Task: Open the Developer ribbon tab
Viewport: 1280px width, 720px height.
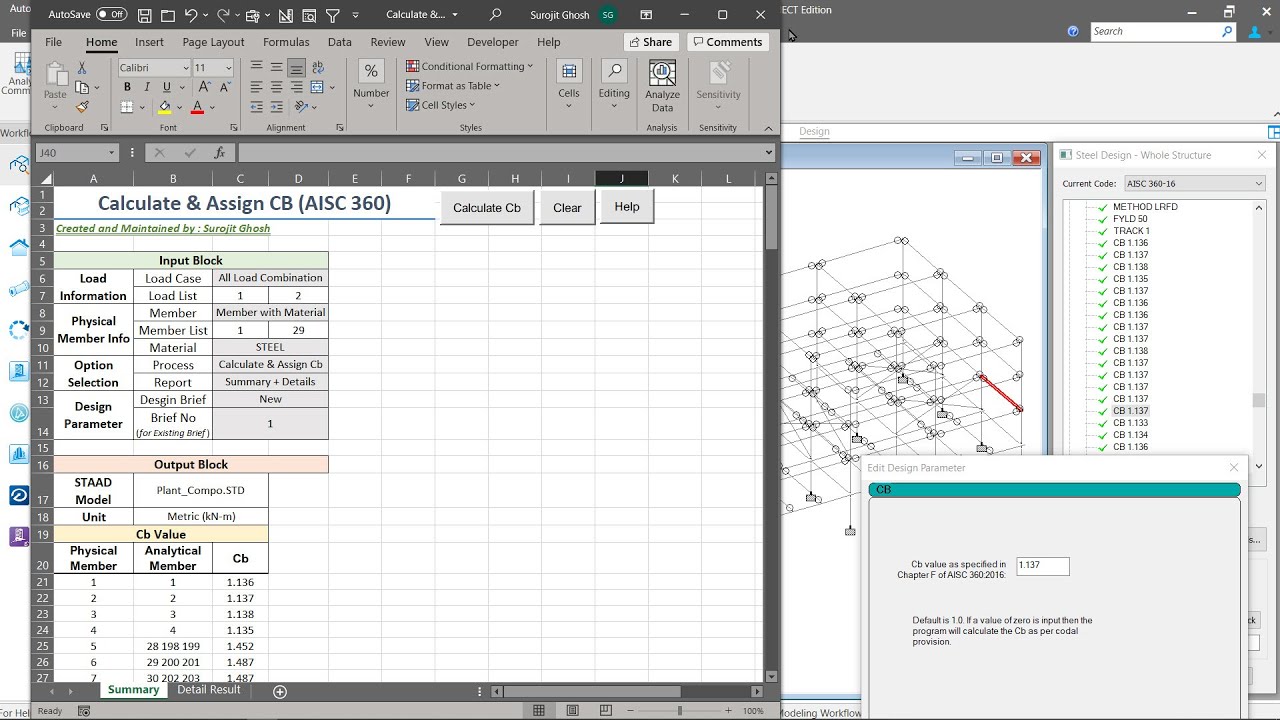Action: [x=492, y=42]
